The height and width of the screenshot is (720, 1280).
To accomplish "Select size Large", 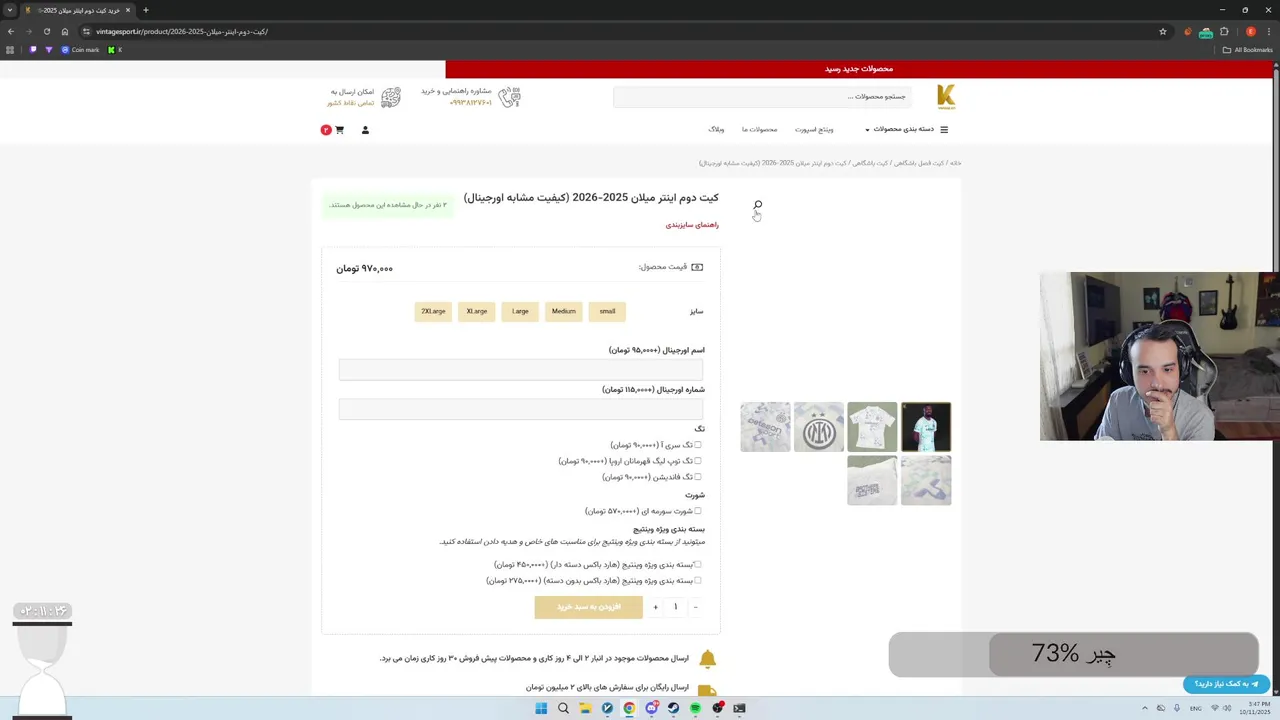I will click(x=520, y=311).
